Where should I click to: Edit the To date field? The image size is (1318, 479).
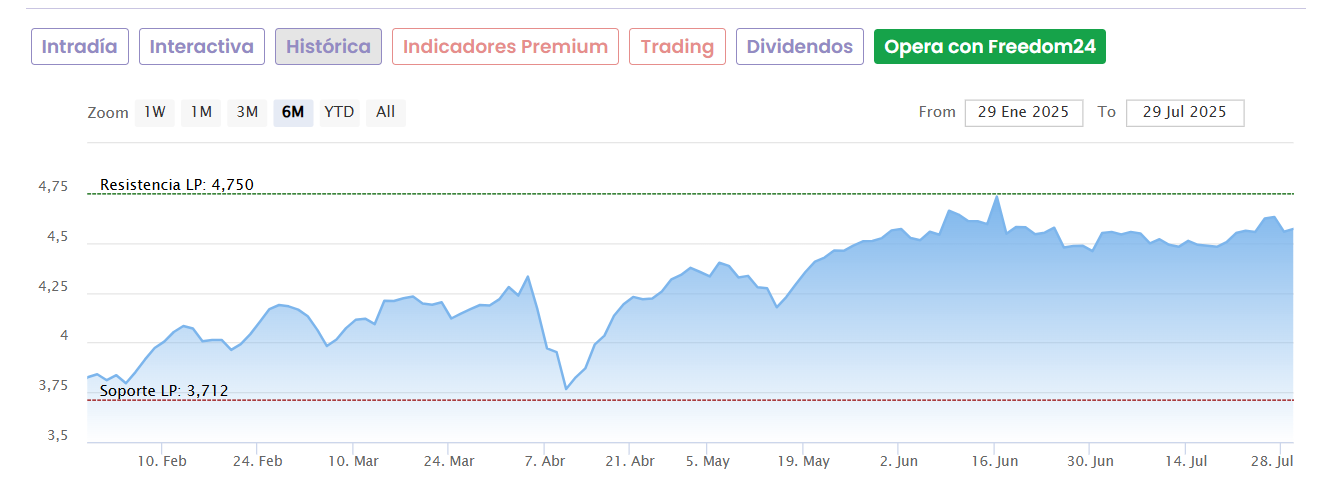1184,112
